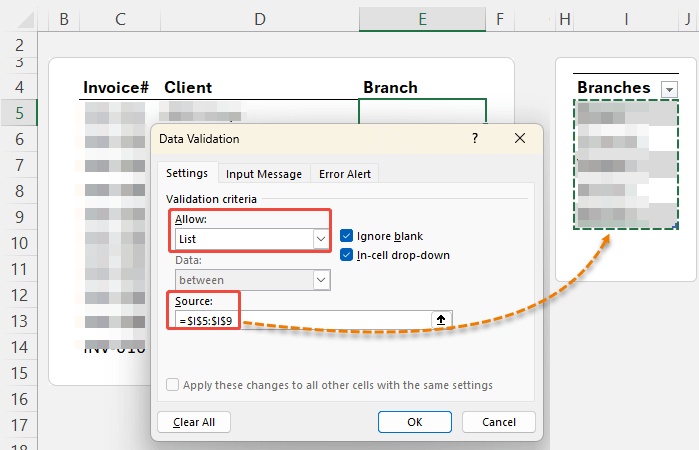Open the Error Alert tab
Screen dimensions: 699x450
pyautogui.click(x=345, y=174)
